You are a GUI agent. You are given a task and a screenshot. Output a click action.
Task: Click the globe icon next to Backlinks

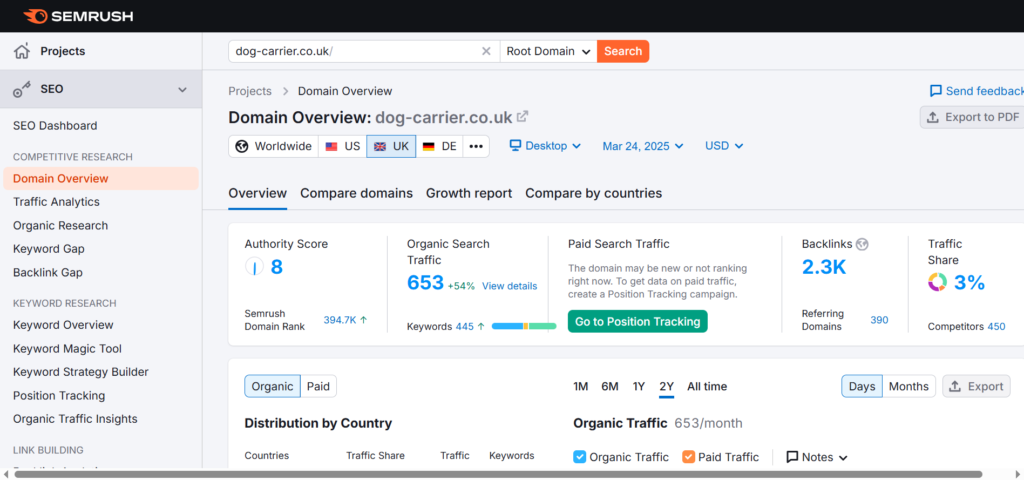point(862,244)
